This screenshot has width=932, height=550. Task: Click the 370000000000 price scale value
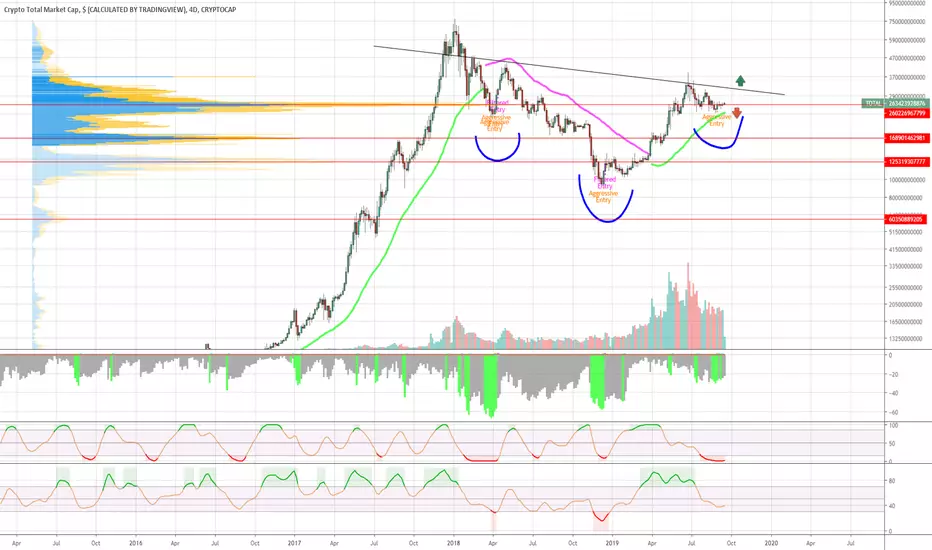pyautogui.click(x=907, y=77)
